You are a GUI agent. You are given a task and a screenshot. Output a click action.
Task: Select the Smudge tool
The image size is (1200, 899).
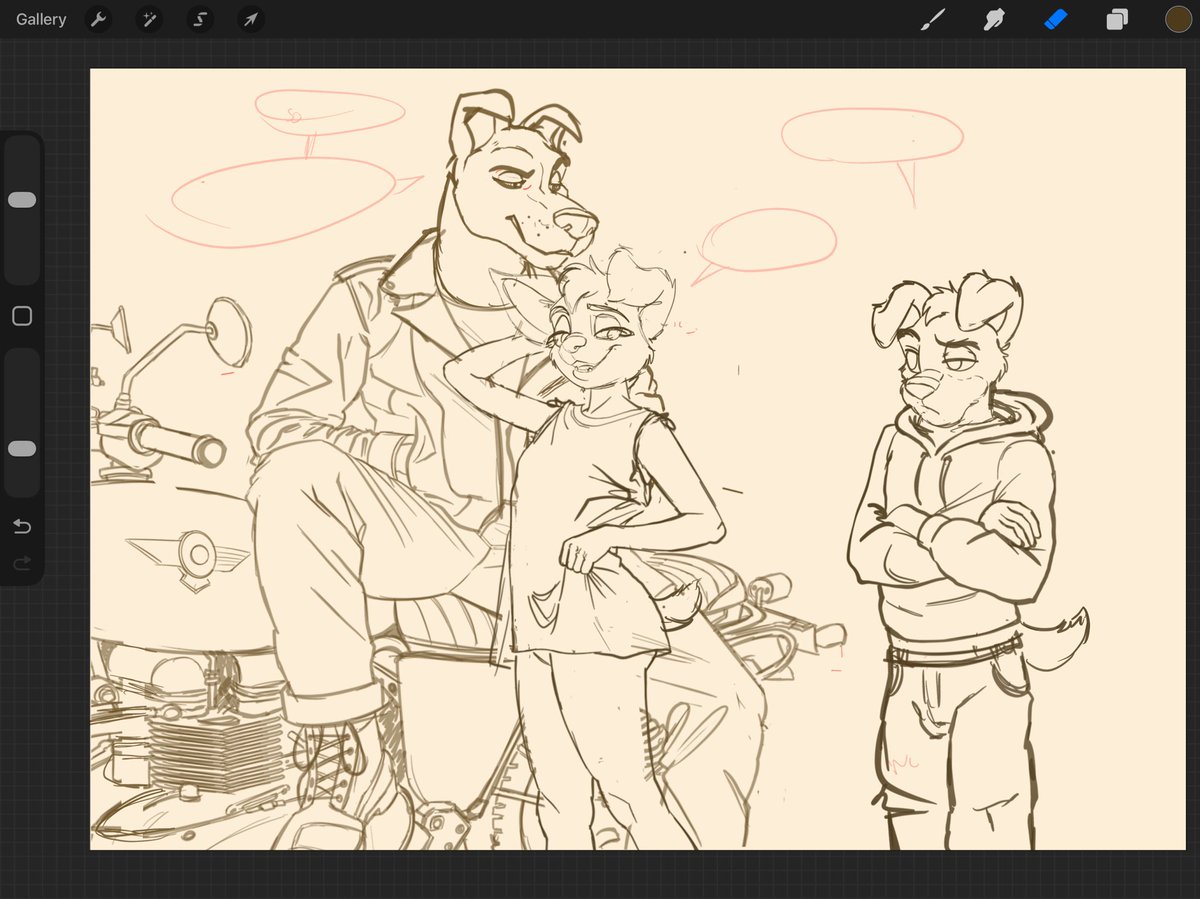tap(994, 19)
